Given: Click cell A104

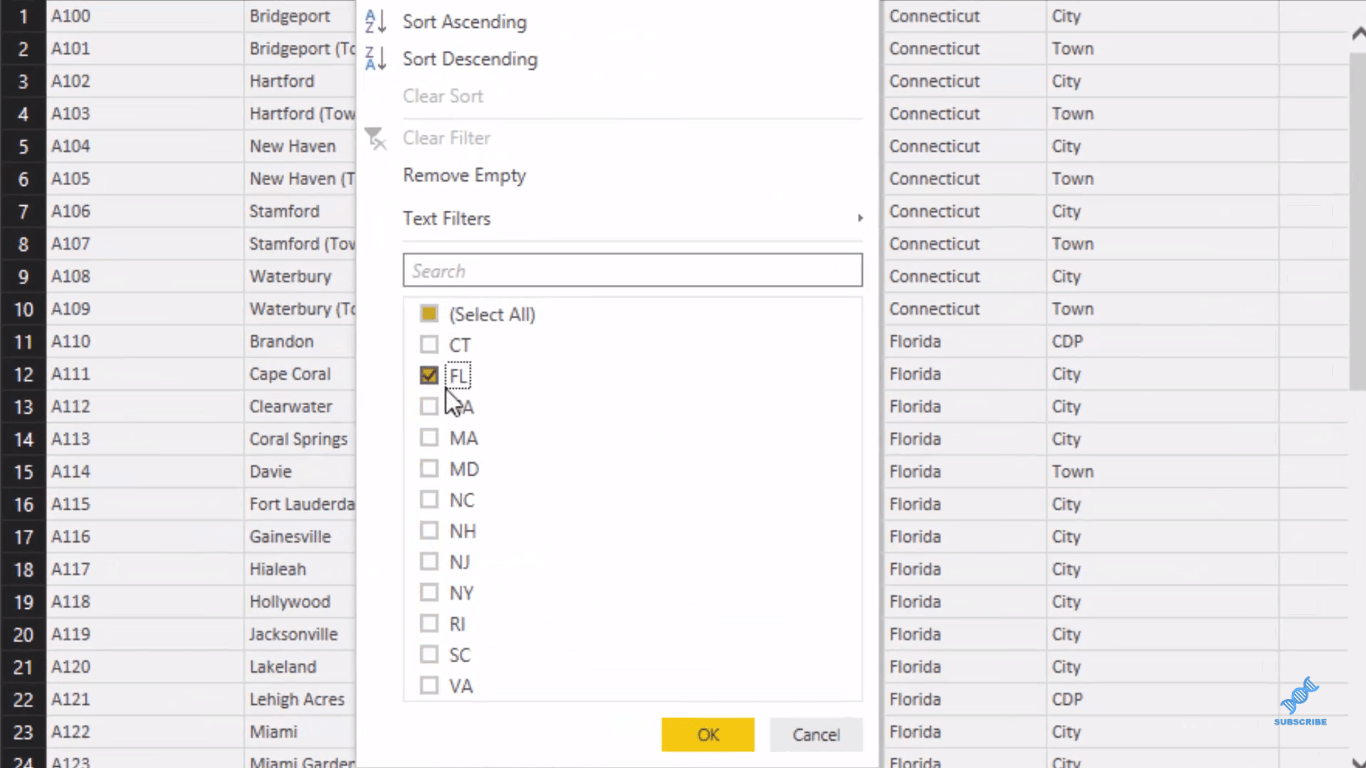Looking at the screenshot, I should pyautogui.click(x=145, y=146).
